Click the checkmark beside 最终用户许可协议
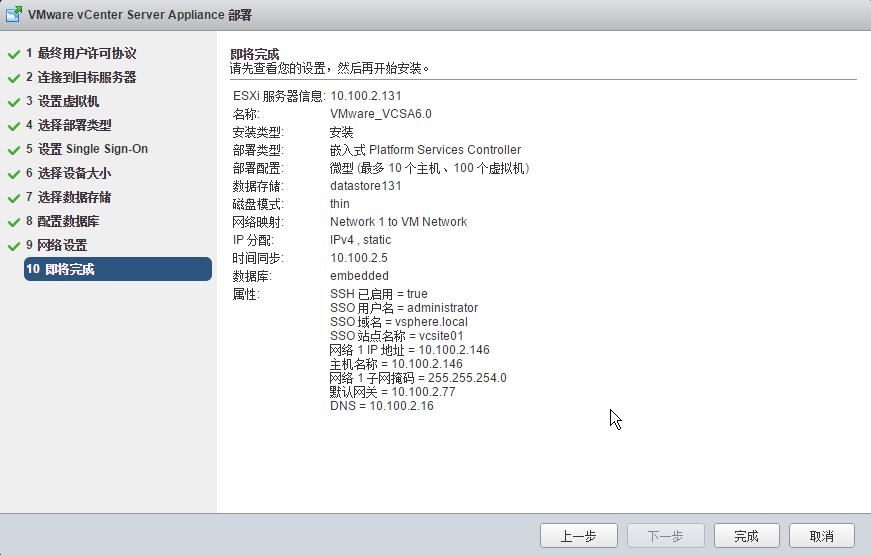Image resolution: width=871 pixels, height=555 pixels. tap(14, 54)
